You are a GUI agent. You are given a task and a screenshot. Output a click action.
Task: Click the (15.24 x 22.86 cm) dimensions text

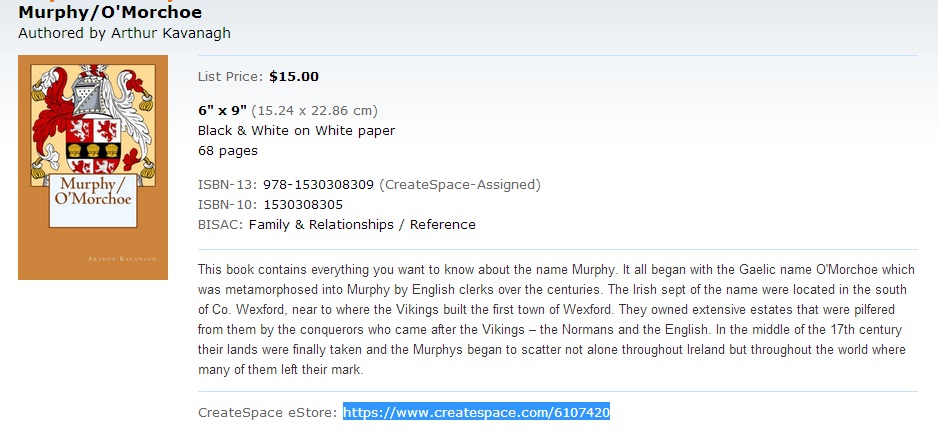(313, 110)
